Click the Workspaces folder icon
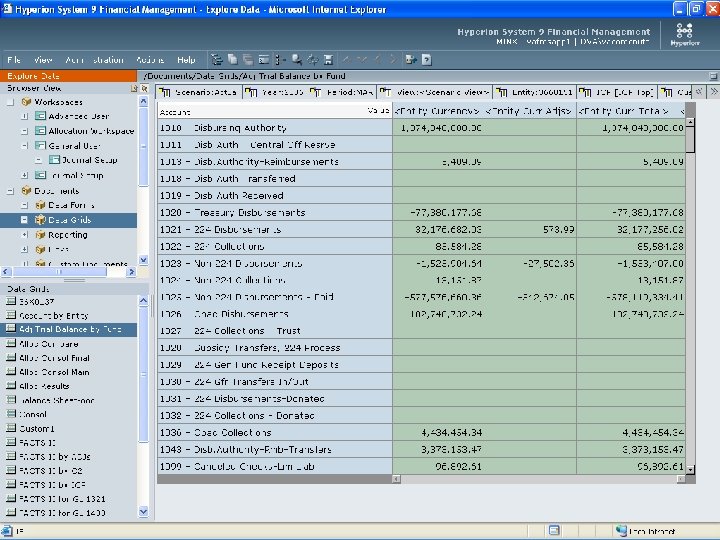The image size is (720, 540). [26, 102]
